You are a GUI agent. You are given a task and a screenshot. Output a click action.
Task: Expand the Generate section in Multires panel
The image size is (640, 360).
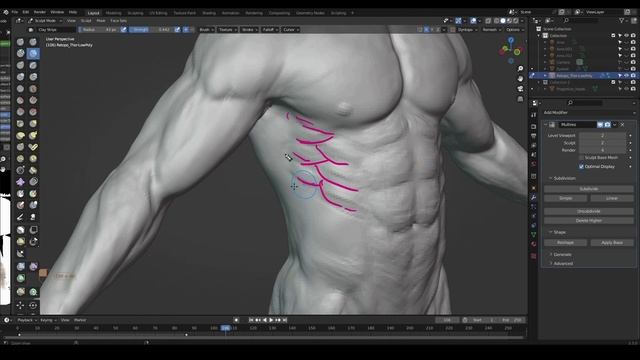(562, 254)
